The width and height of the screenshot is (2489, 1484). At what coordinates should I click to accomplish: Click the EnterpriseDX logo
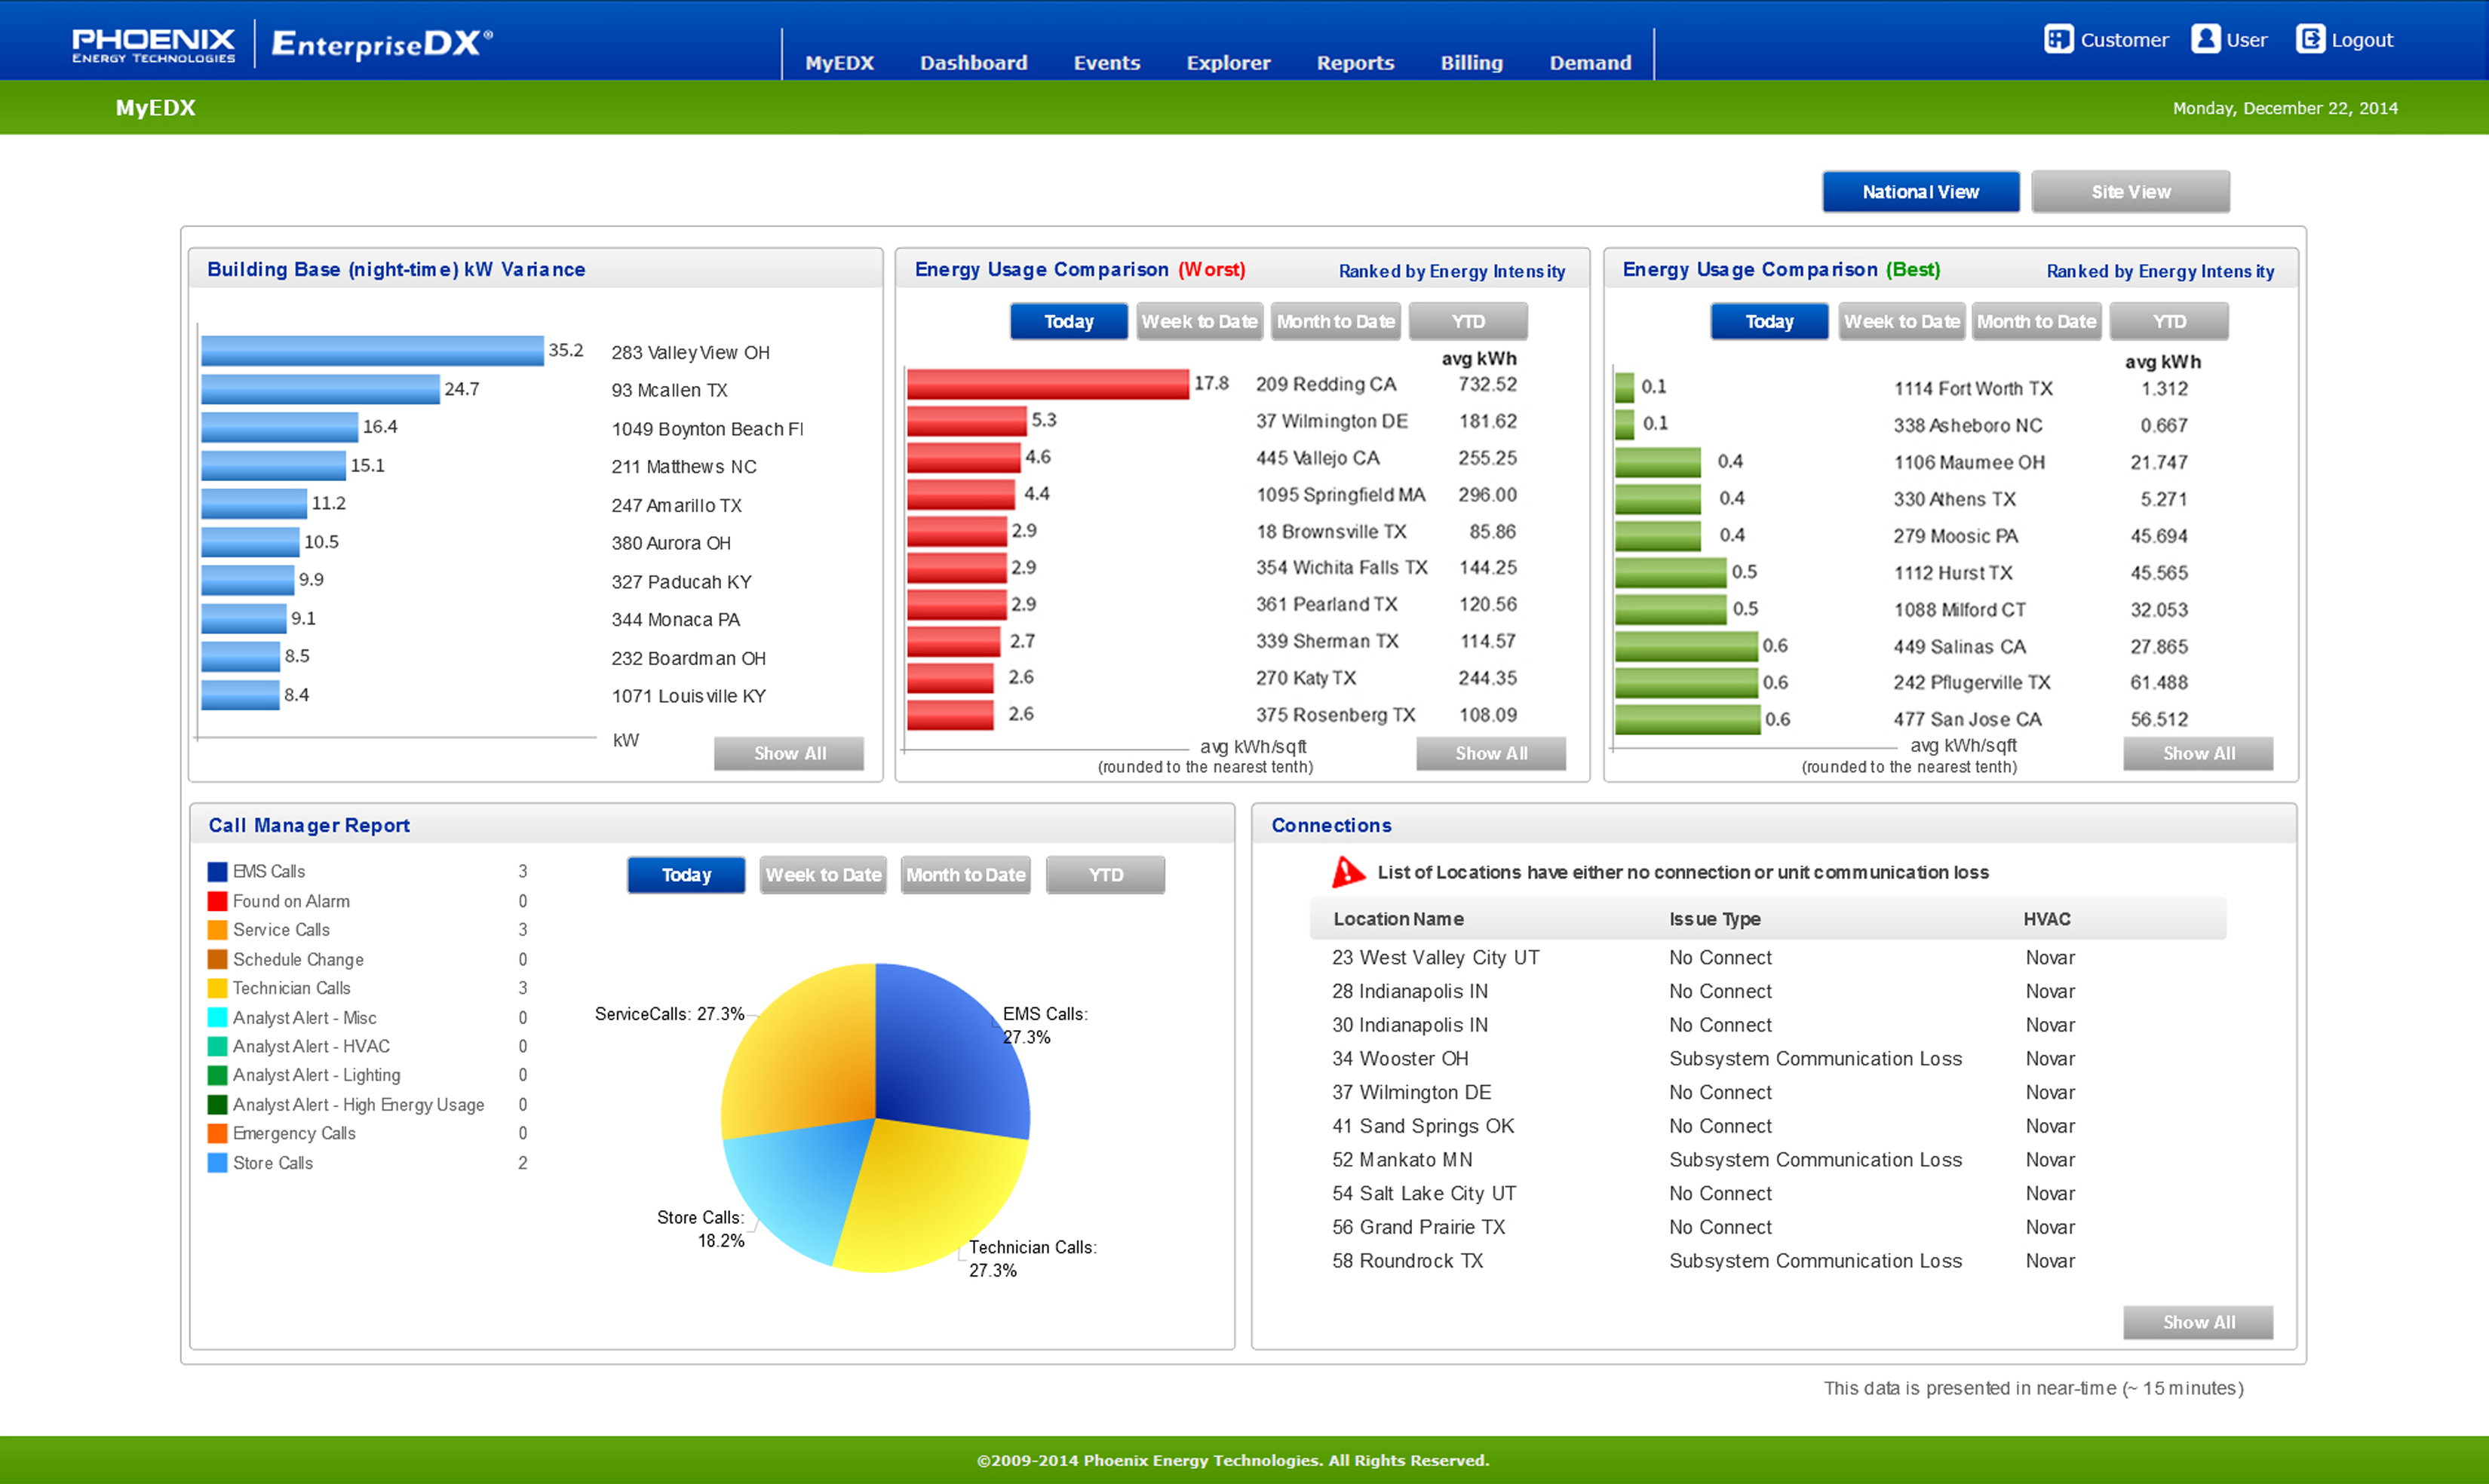(381, 44)
